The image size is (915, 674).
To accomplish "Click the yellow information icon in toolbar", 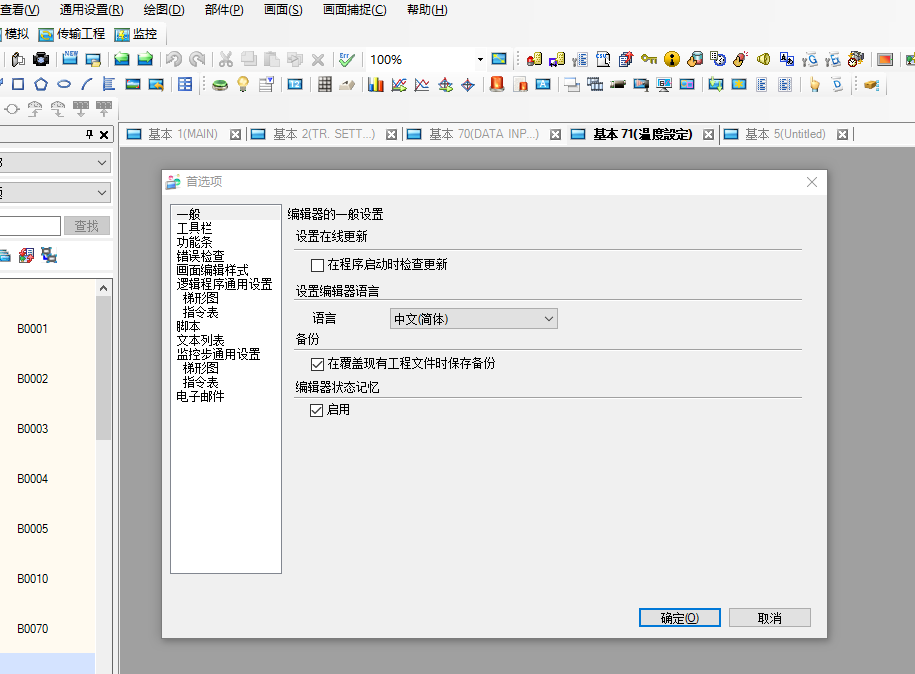I will pos(672,60).
